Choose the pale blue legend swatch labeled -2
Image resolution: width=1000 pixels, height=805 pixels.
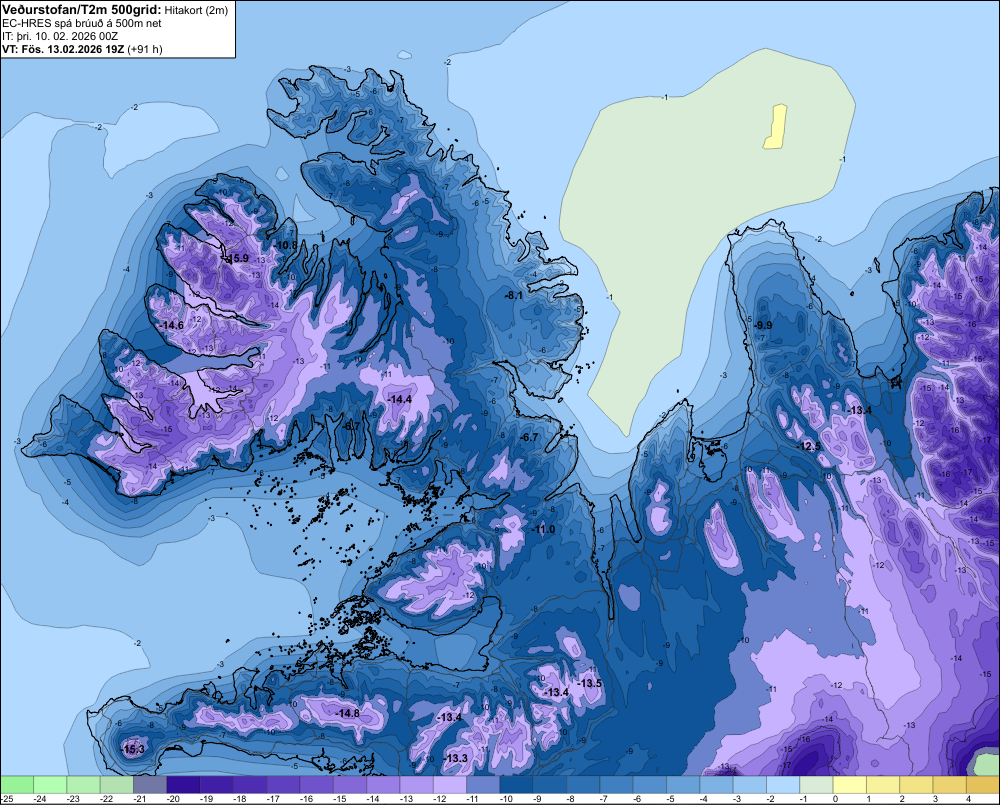(783, 784)
